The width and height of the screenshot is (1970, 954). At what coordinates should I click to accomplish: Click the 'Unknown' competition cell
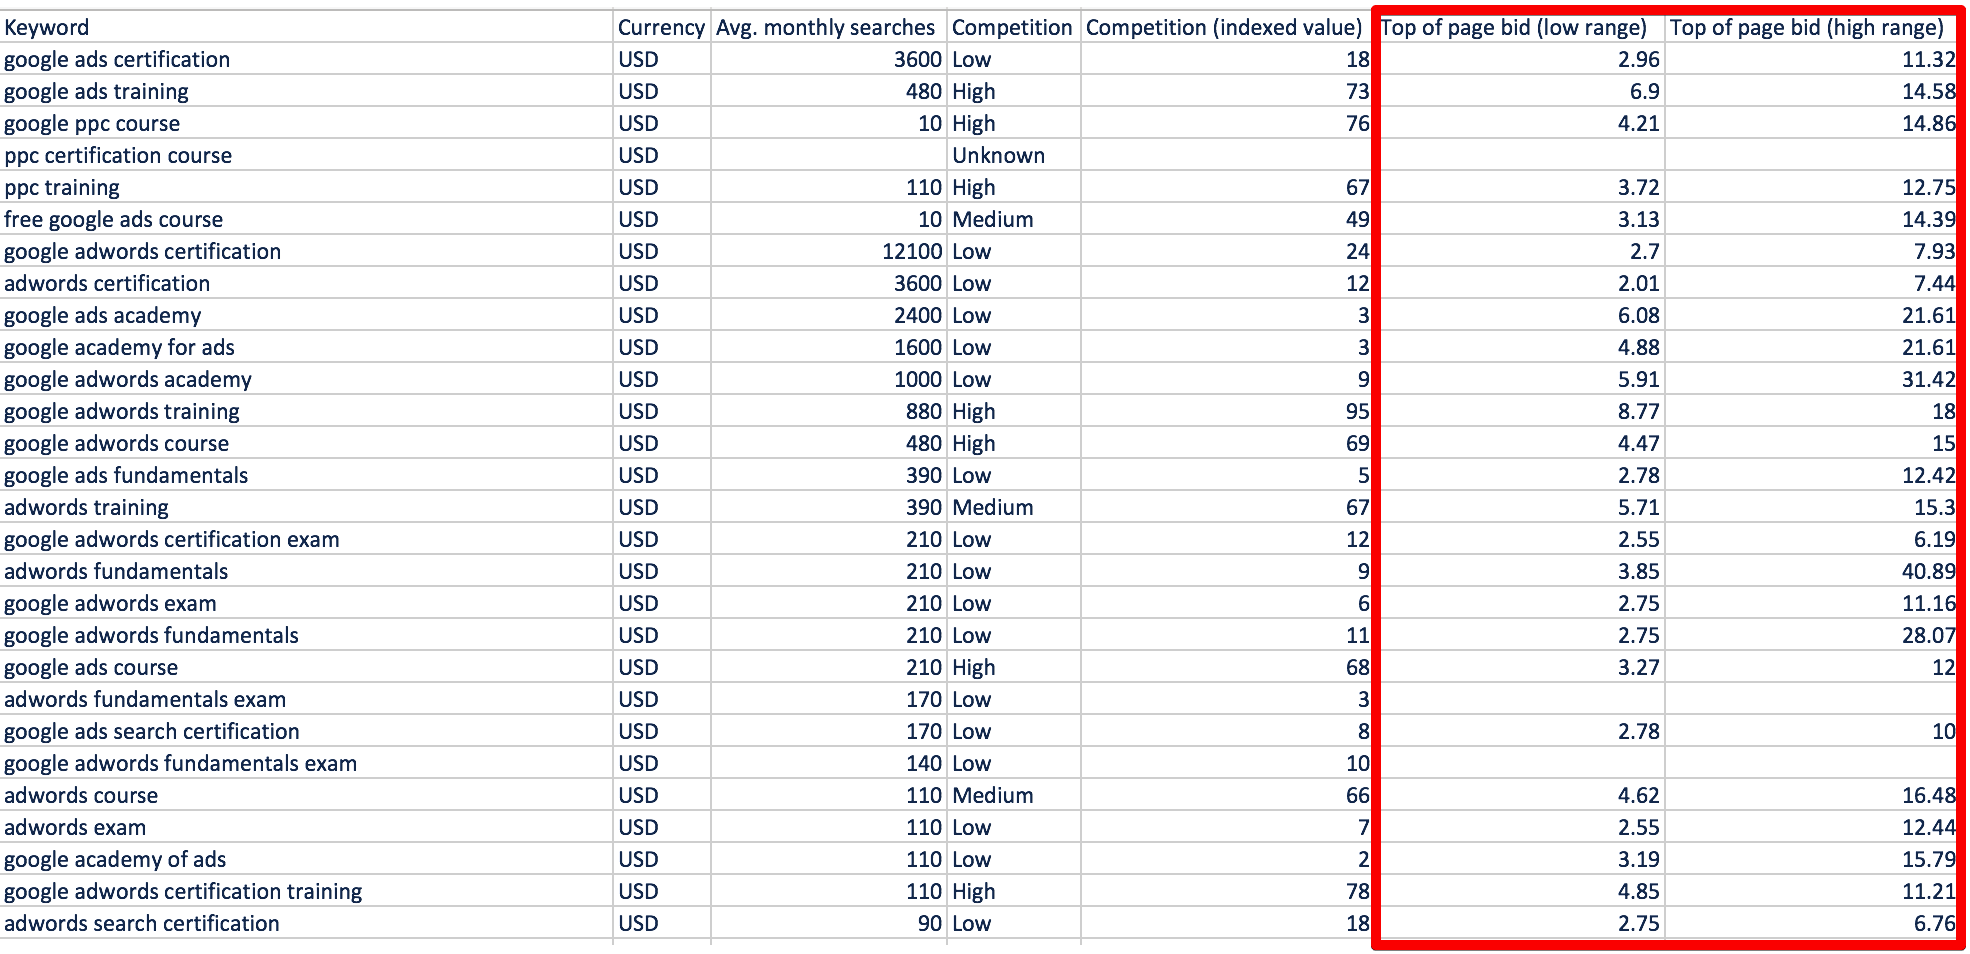pos(1014,155)
